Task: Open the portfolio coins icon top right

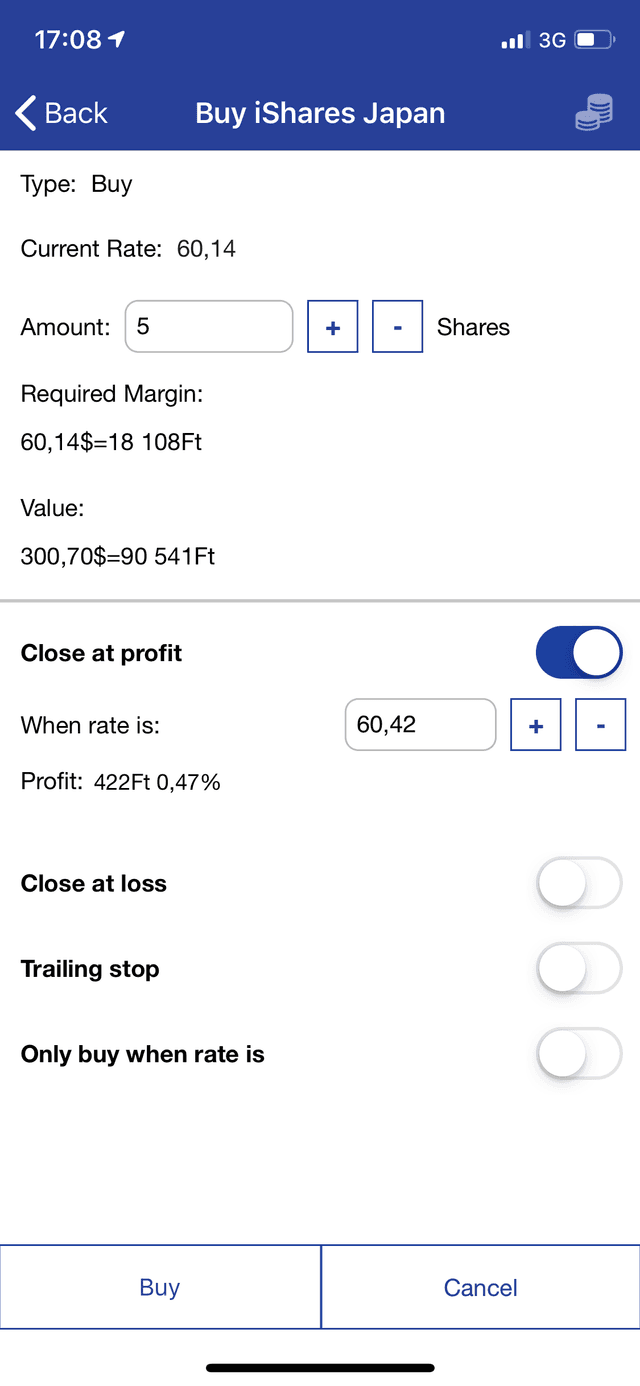Action: click(593, 113)
